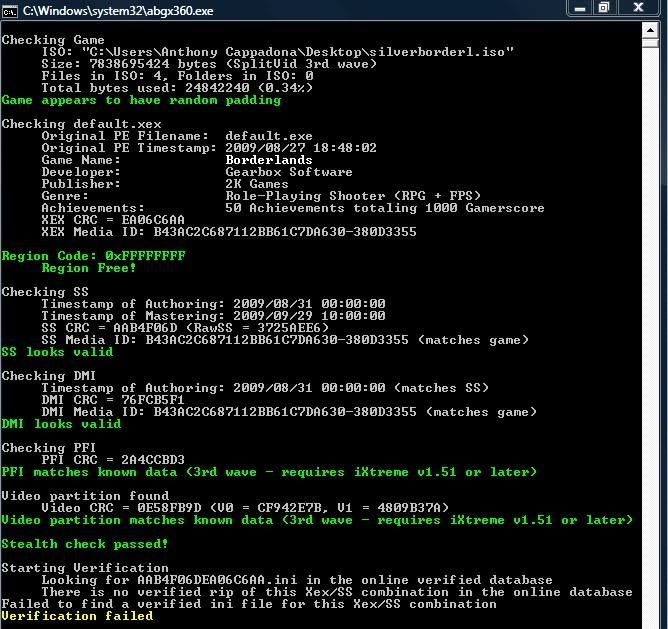
Task: Click the 'Verification failed' message
Action: pyautogui.click(x=77, y=616)
